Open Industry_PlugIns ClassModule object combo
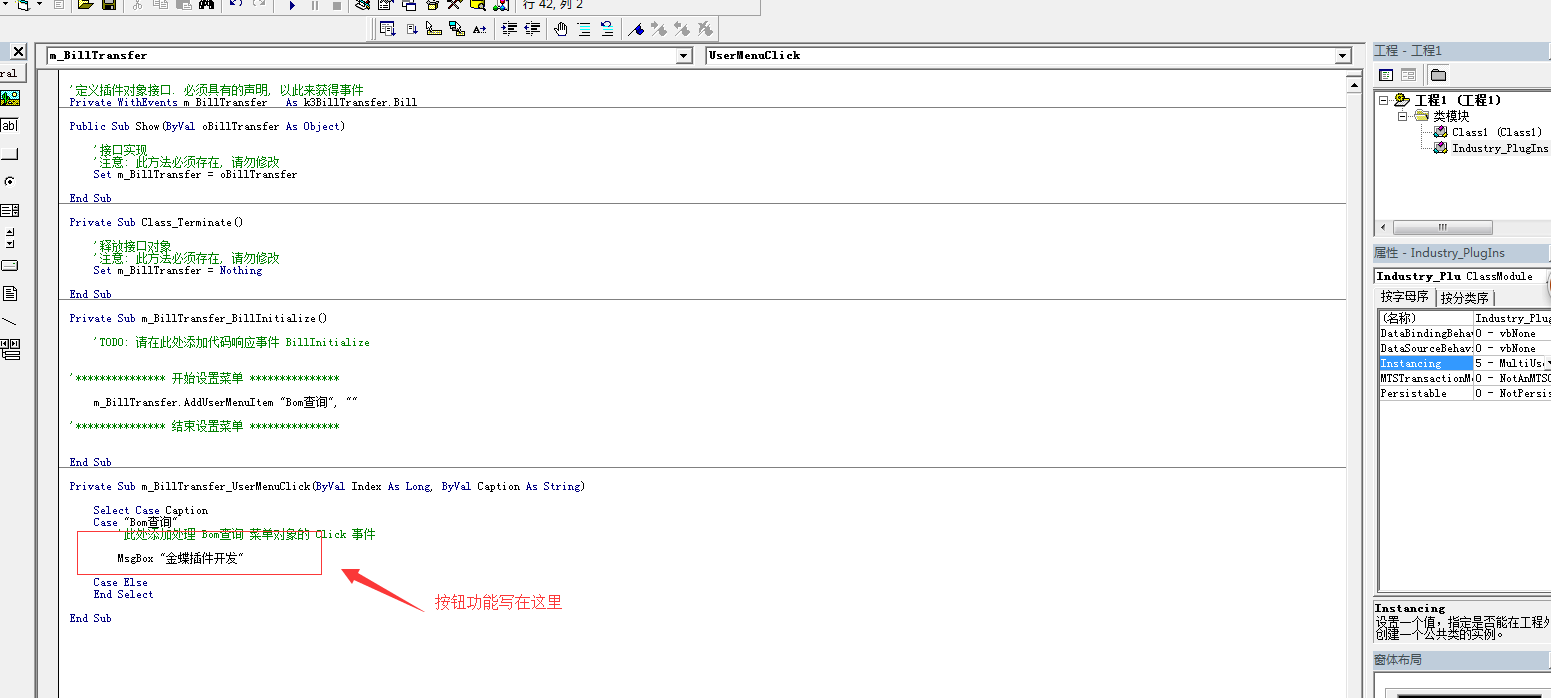Viewport: 1551px width, 698px height. click(1462, 276)
